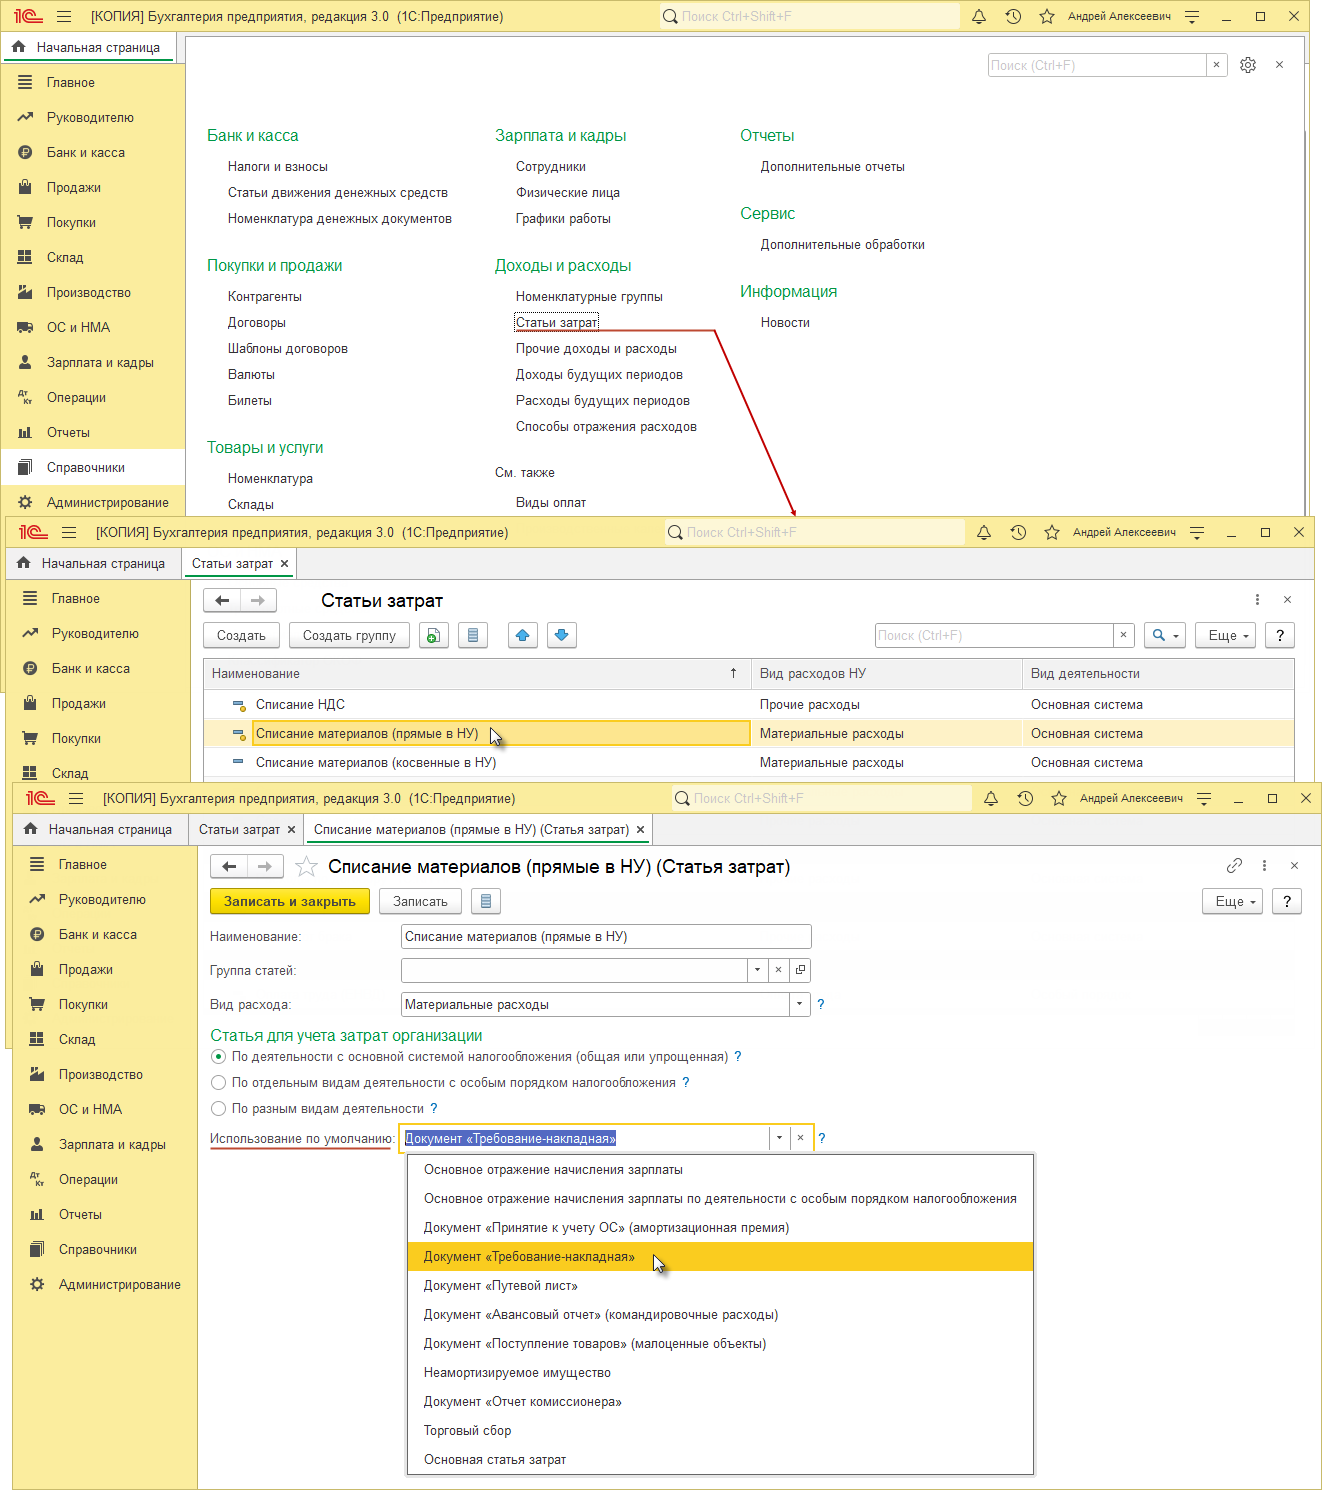Open favorites star in top window
The height and width of the screenshot is (1492, 1324).
click(x=1047, y=16)
